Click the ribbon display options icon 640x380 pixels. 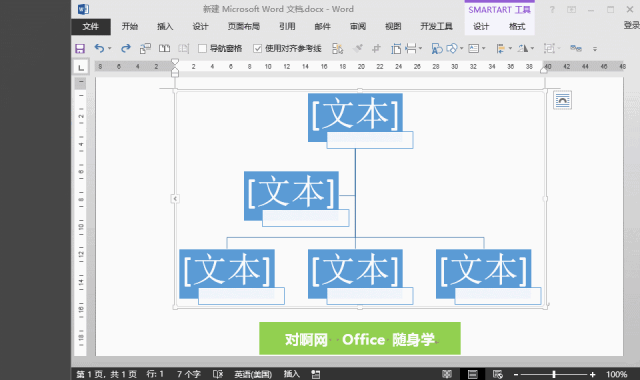pos(571,9)
